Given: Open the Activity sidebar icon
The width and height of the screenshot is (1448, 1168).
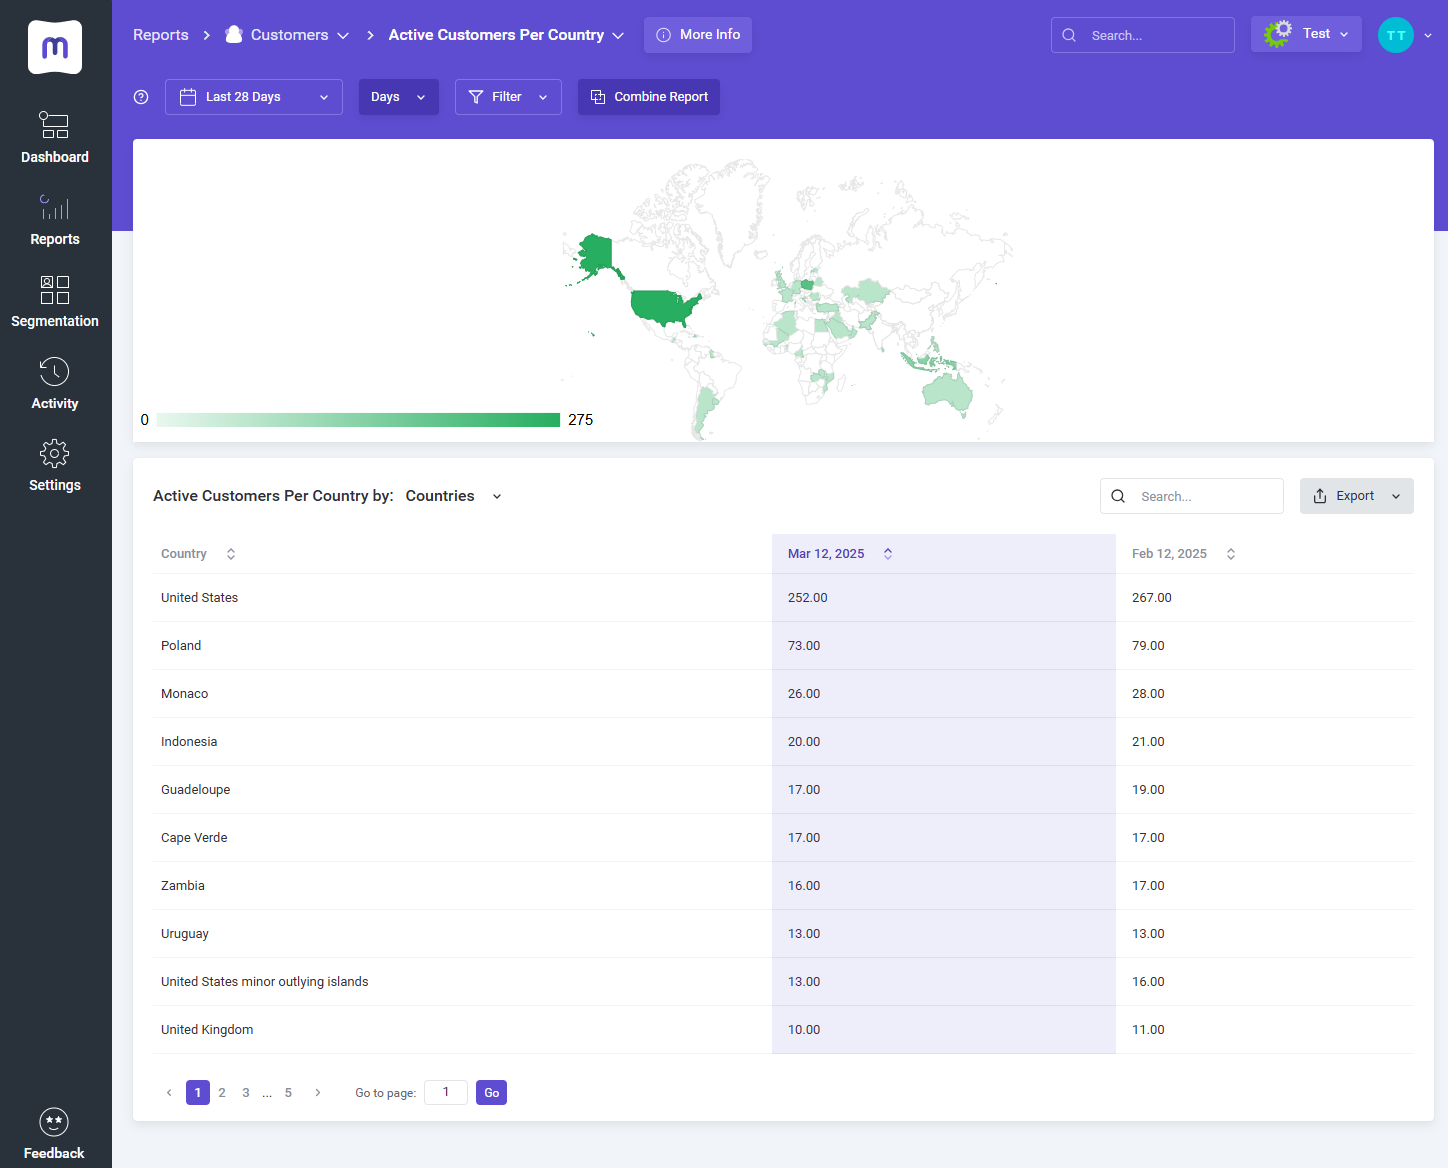Looking at the screenshot, I should point(54,371).
